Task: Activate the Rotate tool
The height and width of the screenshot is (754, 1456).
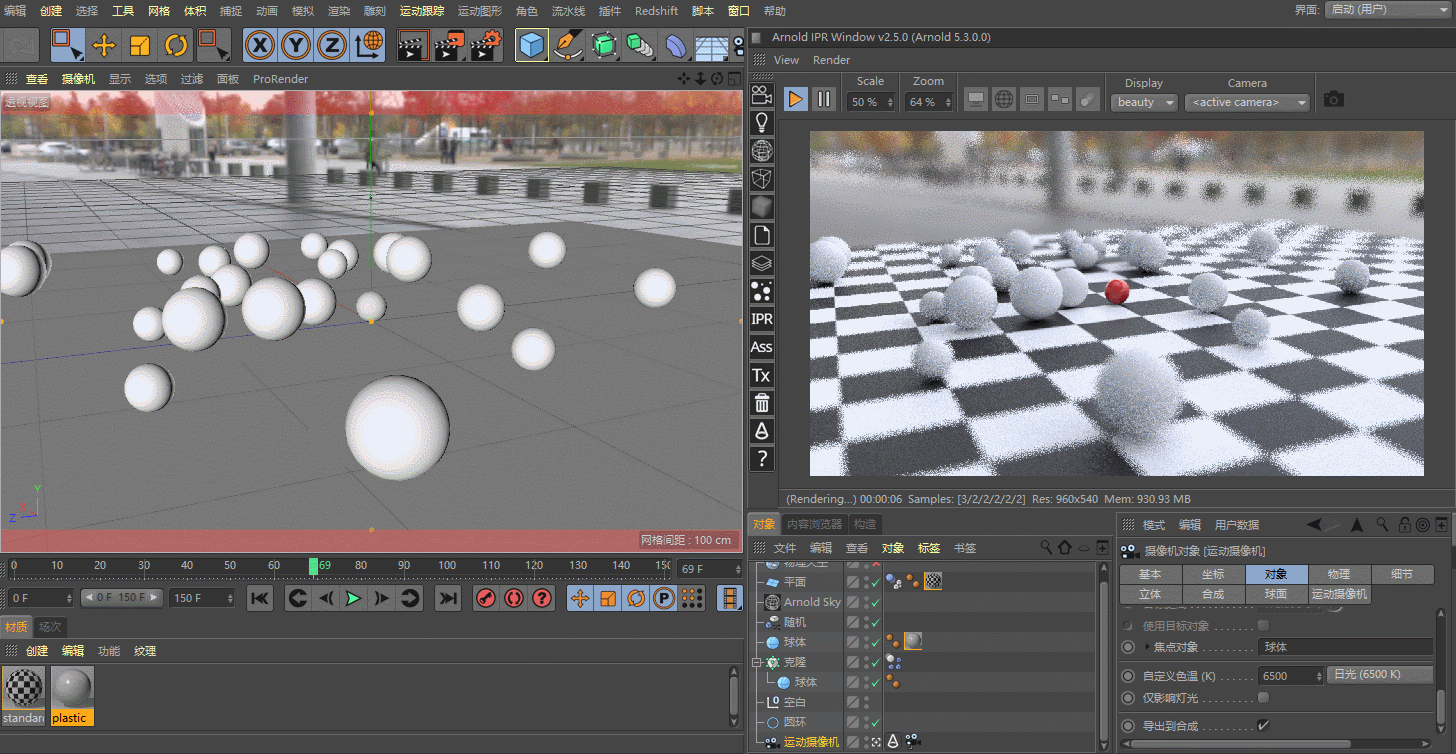Action: pyautogui.click(x=176, y=45)
